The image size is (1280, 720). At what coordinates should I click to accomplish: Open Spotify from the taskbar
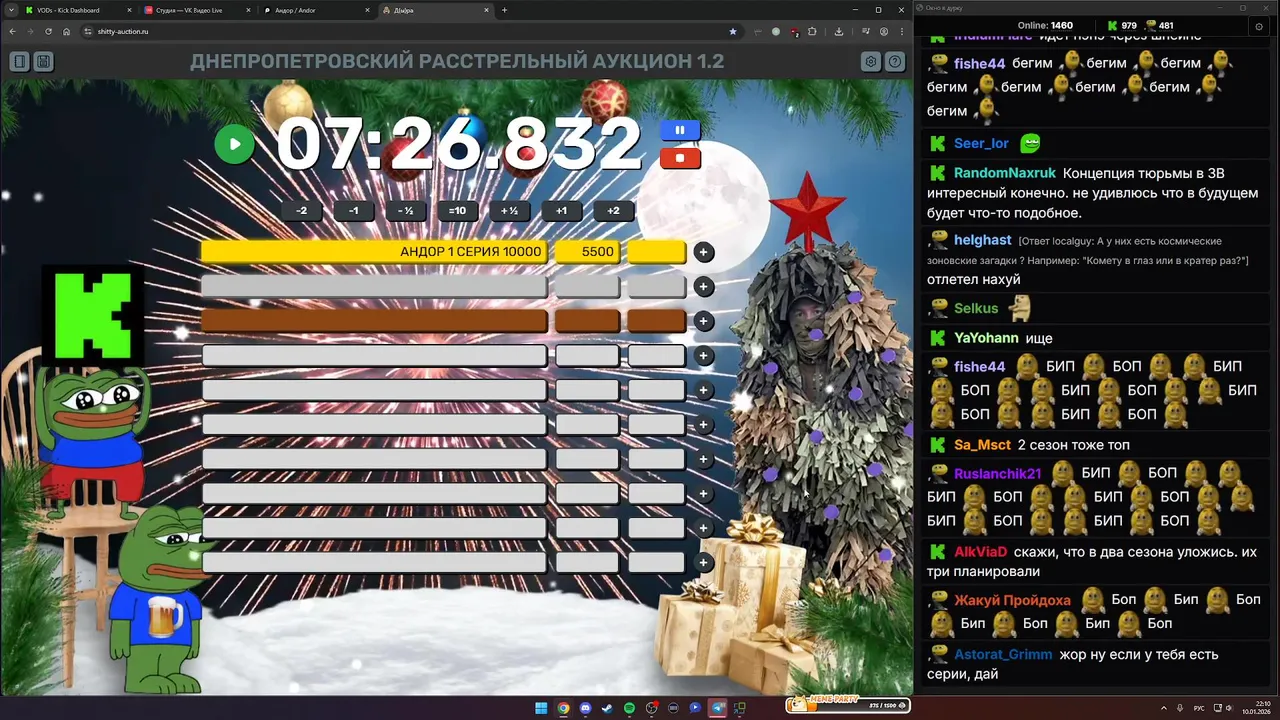(629, 708)
